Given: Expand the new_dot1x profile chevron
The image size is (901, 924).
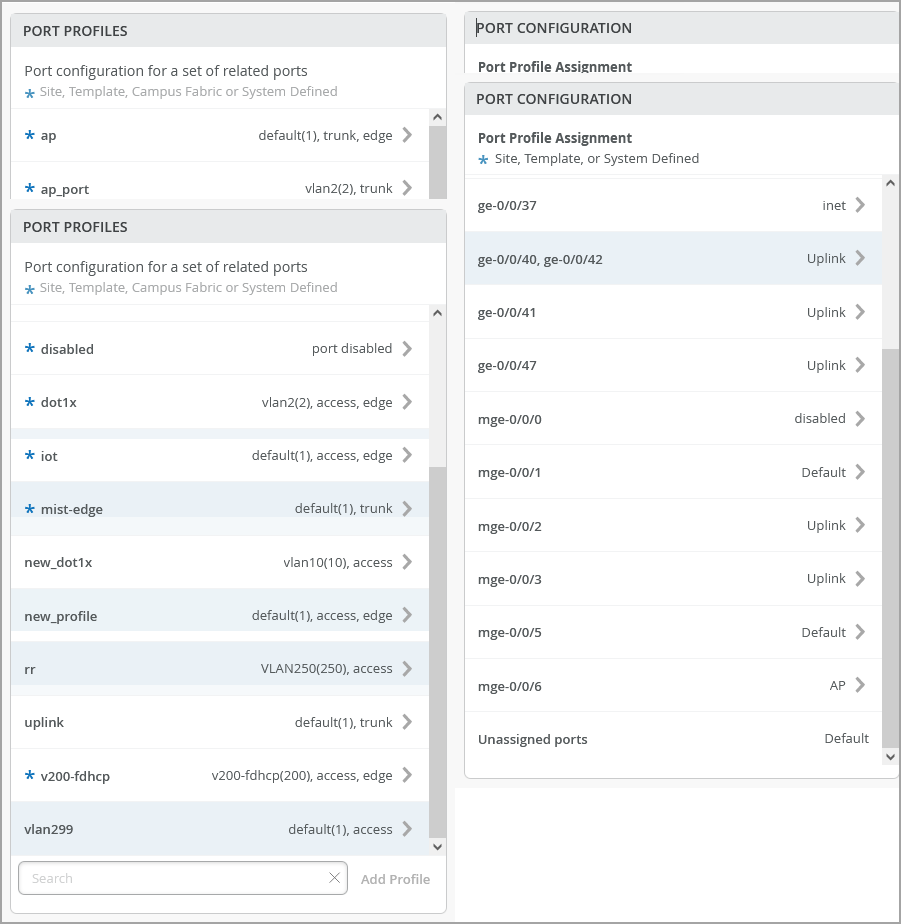Looking at the screenshot, I should point(407,562).
